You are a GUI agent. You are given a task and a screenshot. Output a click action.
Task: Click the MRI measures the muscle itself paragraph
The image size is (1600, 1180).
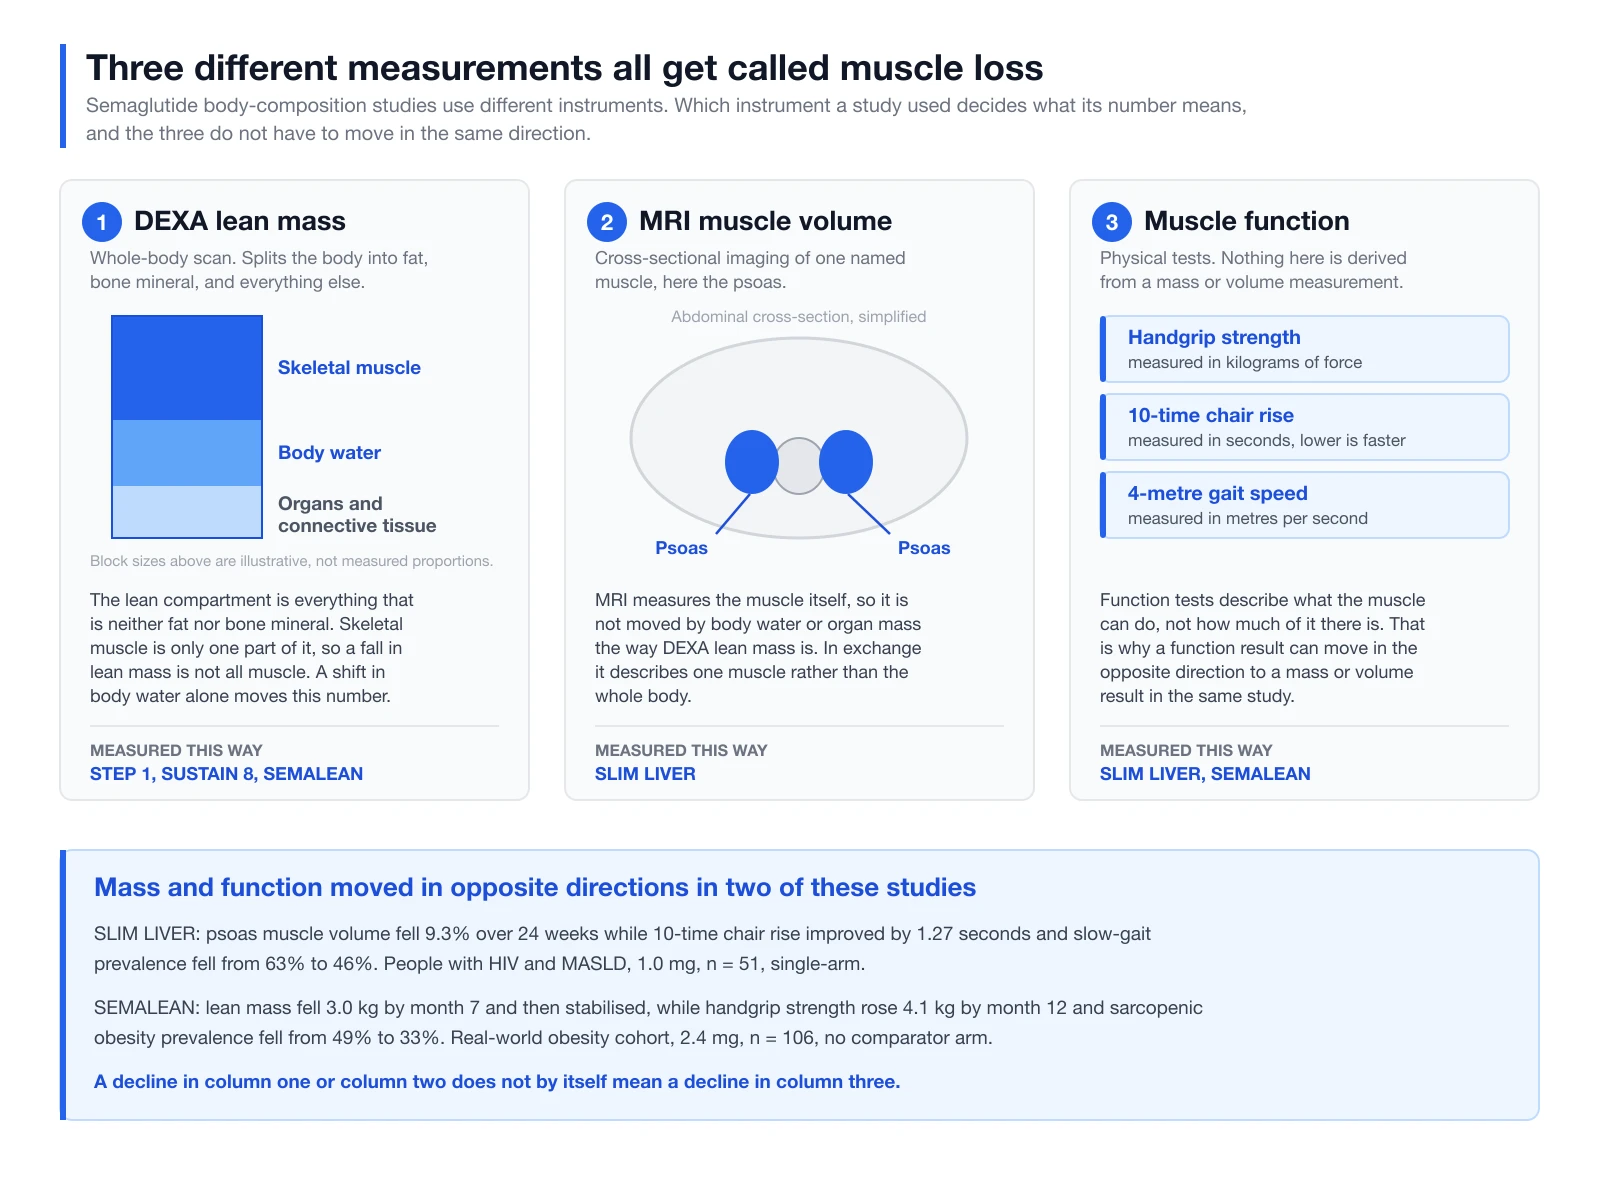(x=758, y=648)
